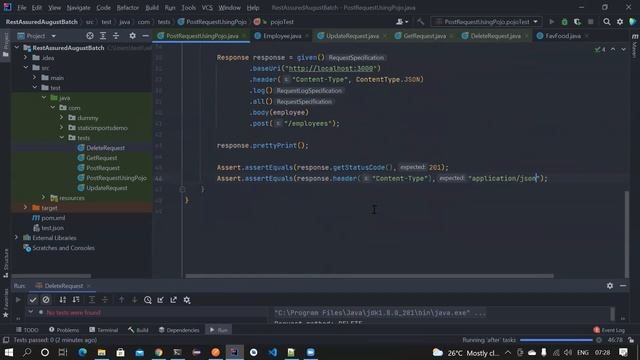Click the editor vertical scrollbar thumb

click(627, 234)
